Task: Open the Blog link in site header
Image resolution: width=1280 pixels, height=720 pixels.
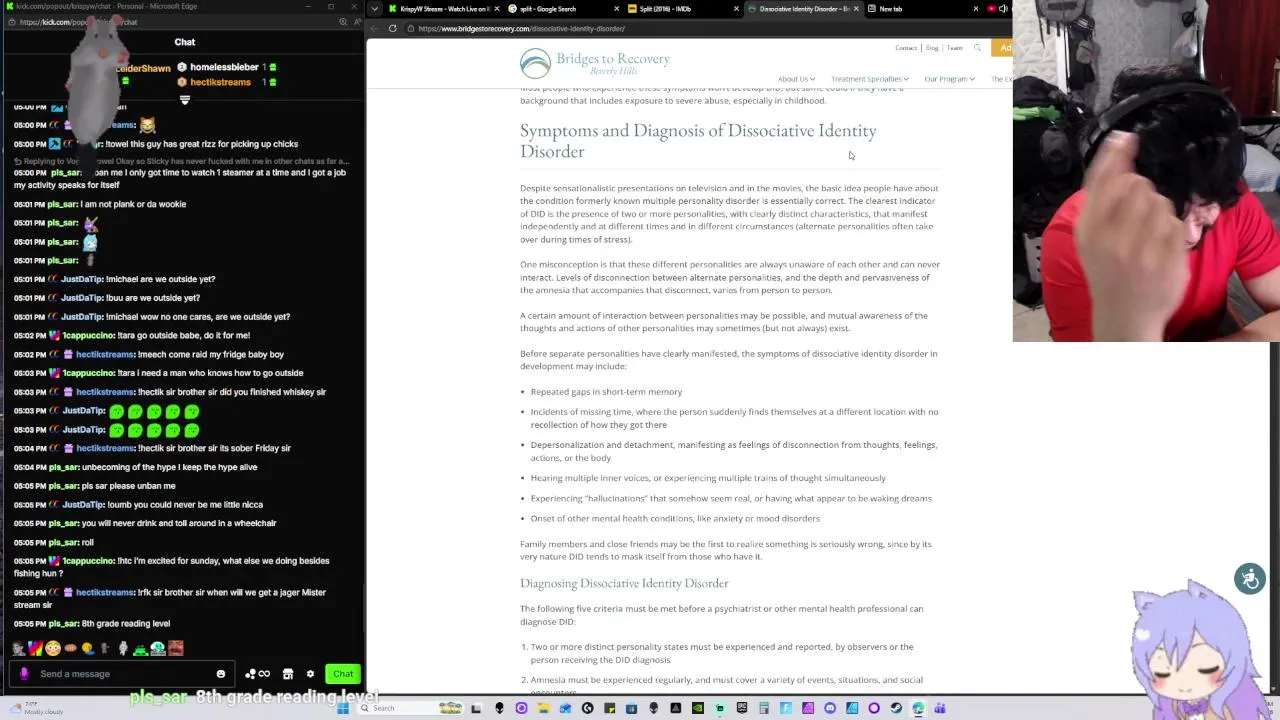Action: point(932,48)
